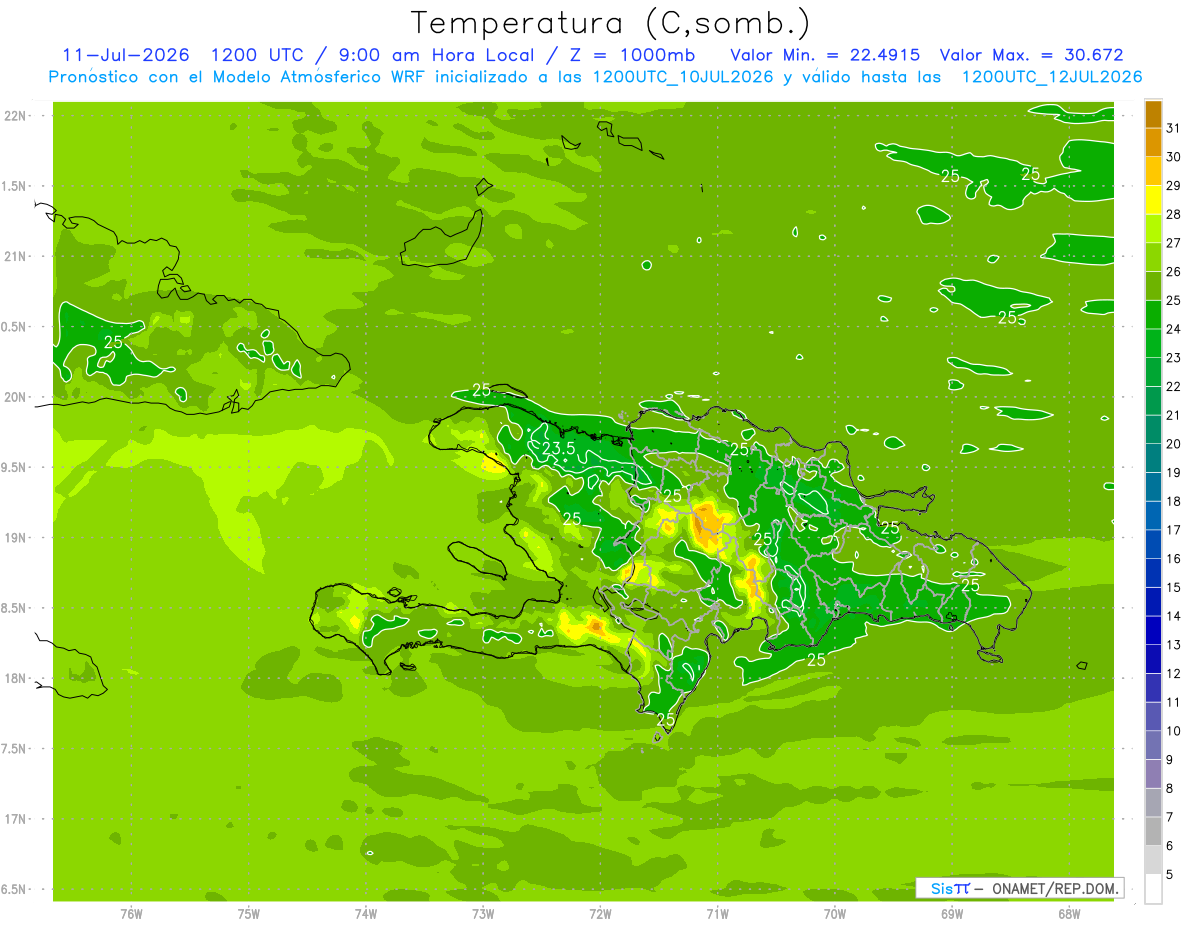Pick legend swatch between 16 and 17
The image size is (1200, 927).
coord(1153,544)
